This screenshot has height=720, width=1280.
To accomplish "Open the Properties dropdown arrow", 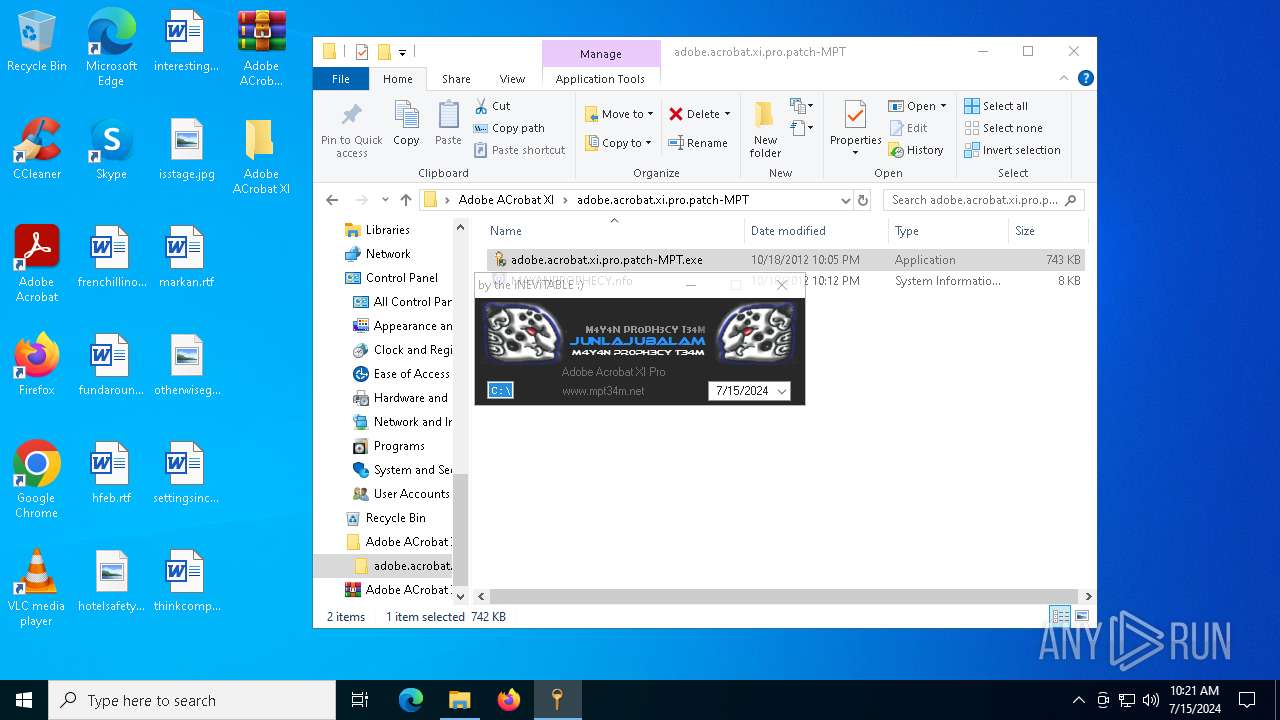I will pyautogui.click(x=855, y=153).
